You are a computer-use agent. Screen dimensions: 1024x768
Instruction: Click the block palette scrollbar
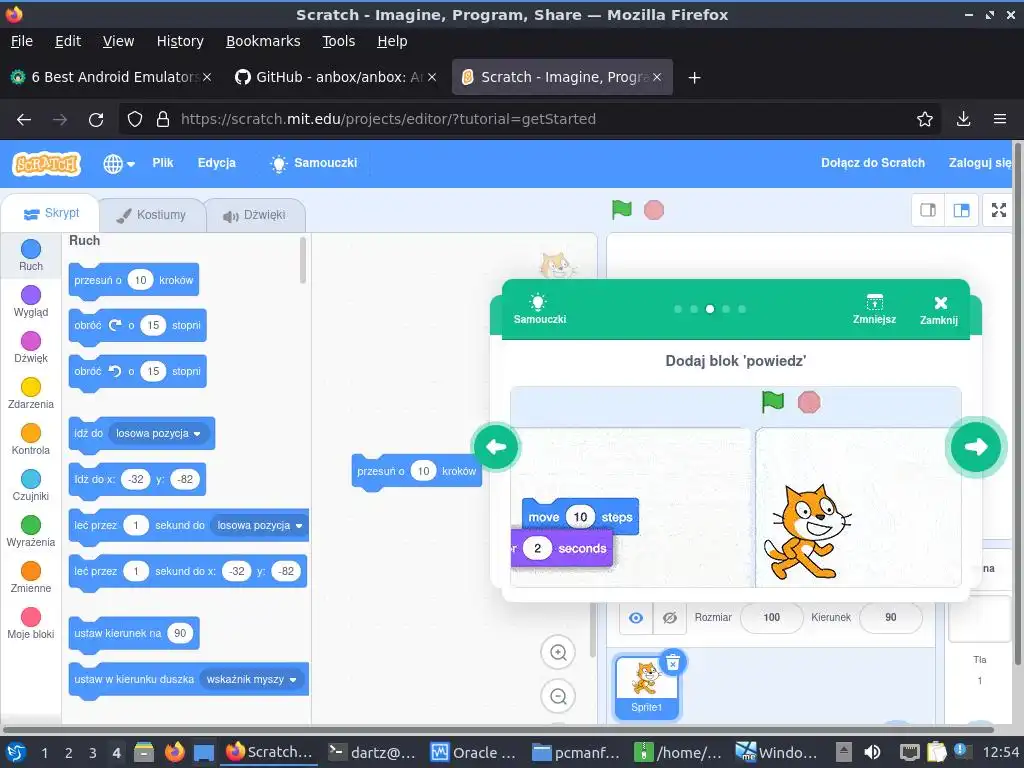[302, 260]
